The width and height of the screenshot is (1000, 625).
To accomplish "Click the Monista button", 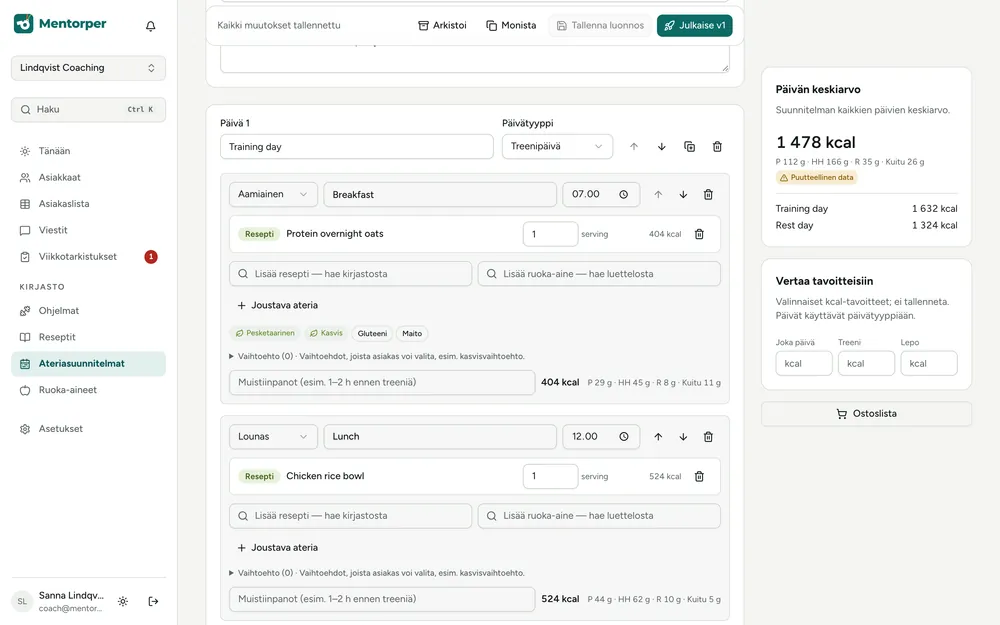I will [x=511, y=26].
